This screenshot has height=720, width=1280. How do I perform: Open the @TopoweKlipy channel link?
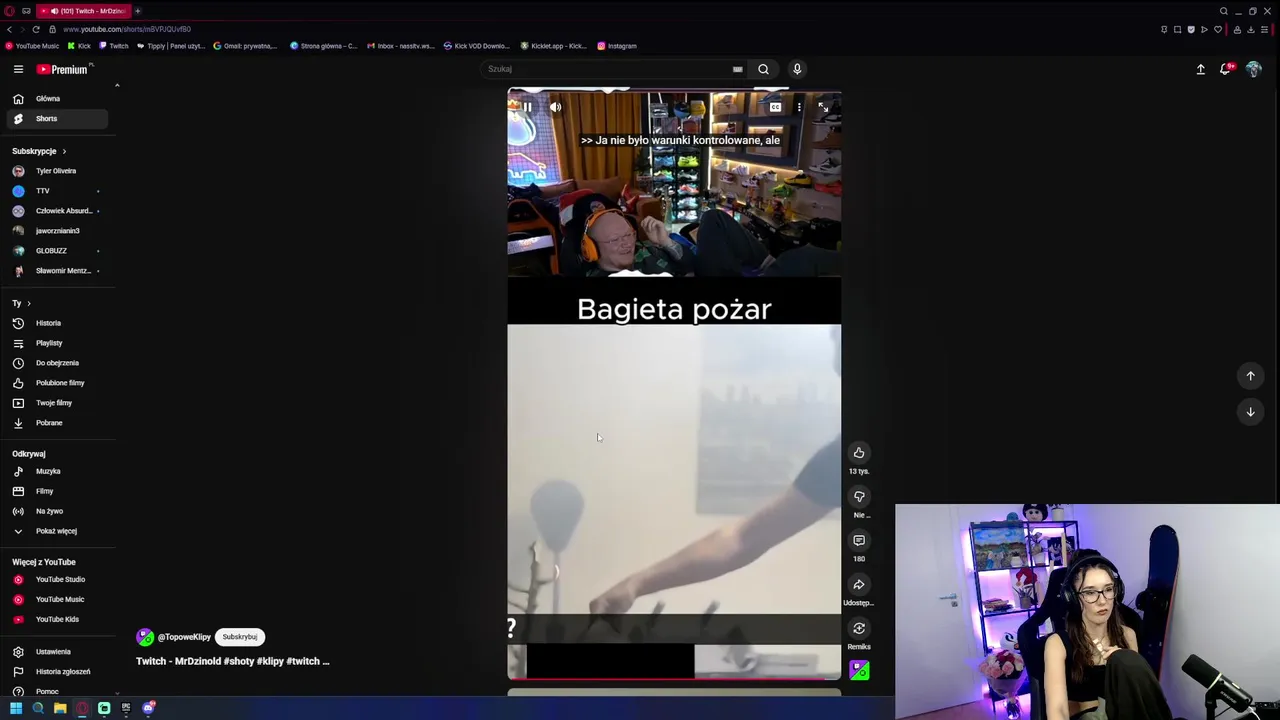coord(184,637)
